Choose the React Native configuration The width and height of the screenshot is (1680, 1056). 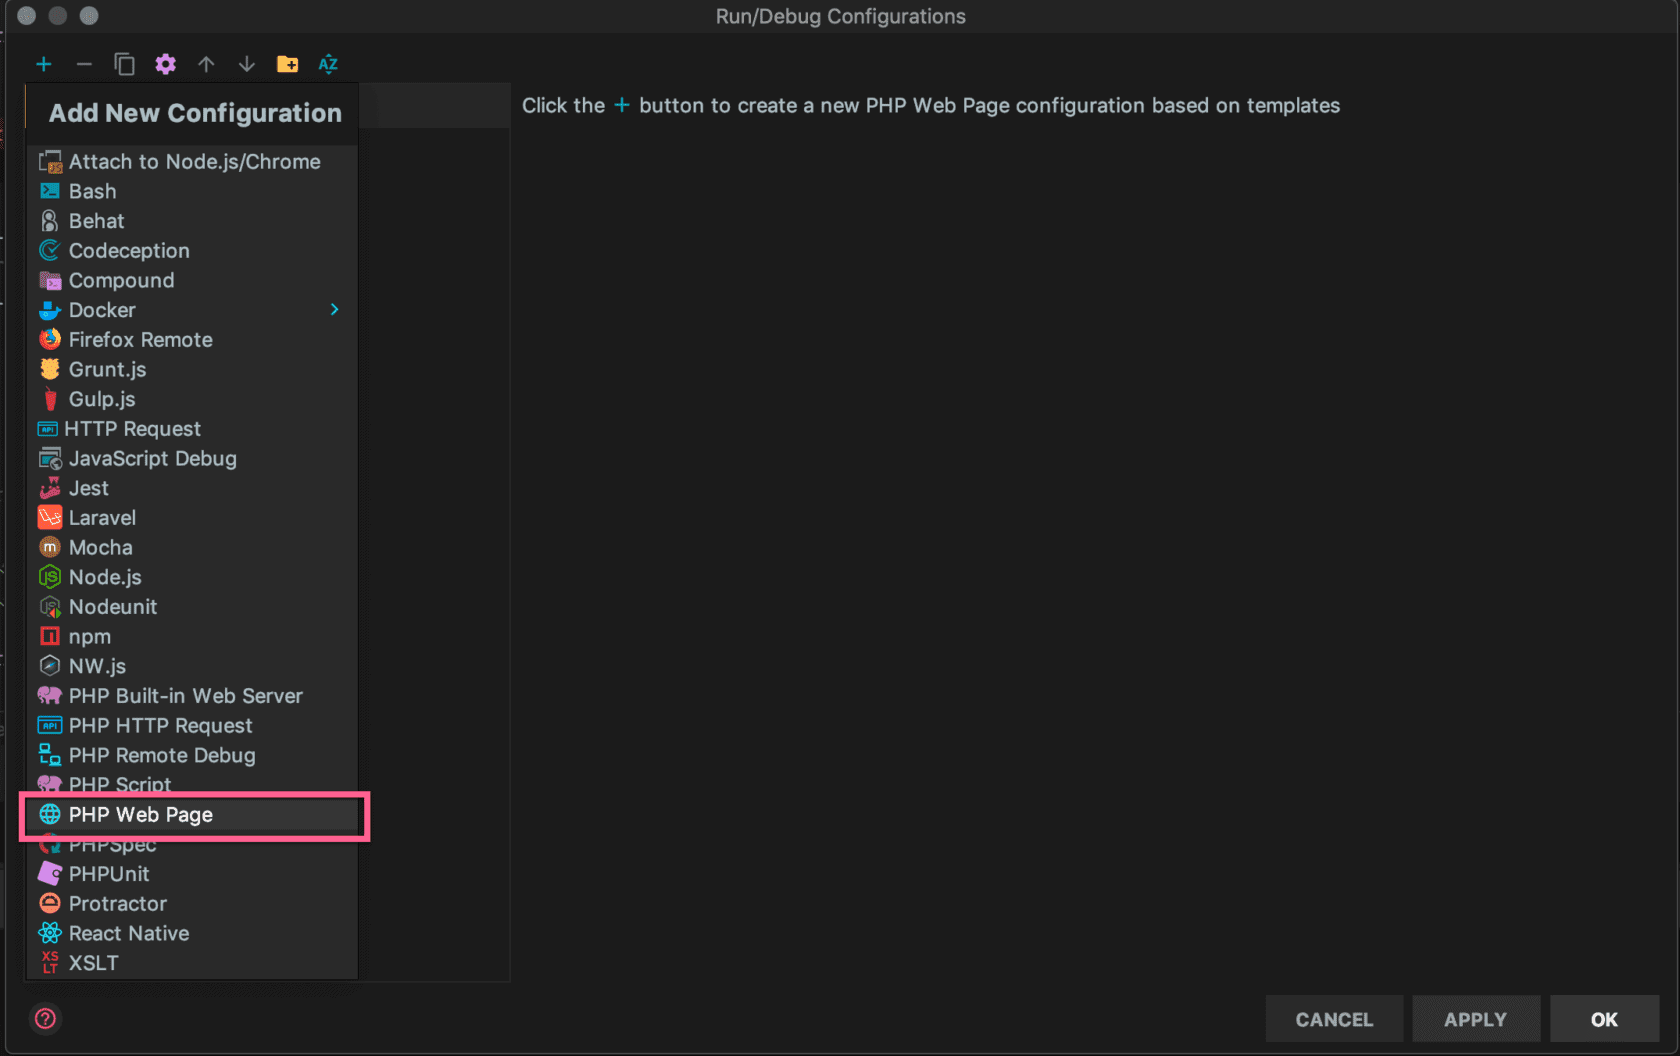(128, 934)
